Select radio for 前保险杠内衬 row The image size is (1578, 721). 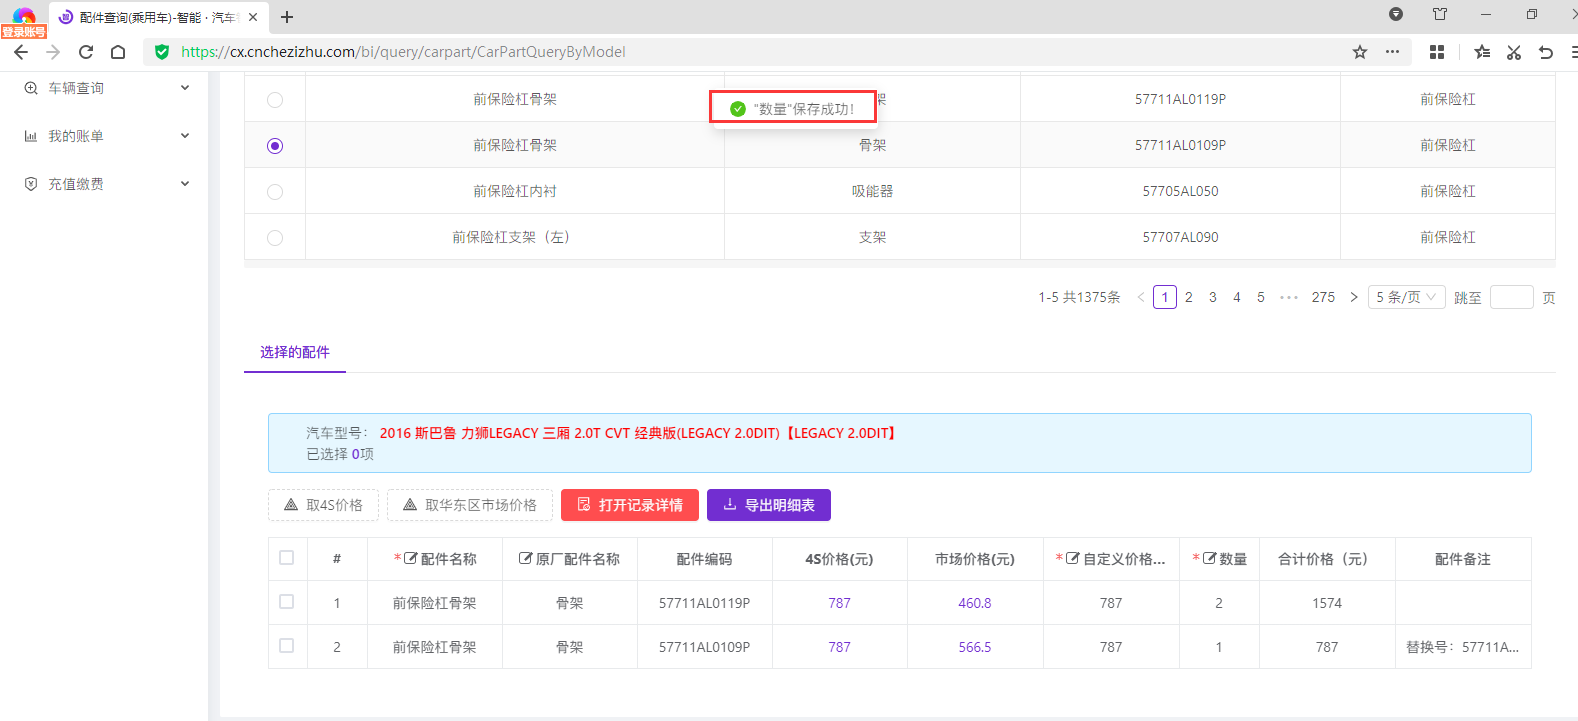click(275, 192)
